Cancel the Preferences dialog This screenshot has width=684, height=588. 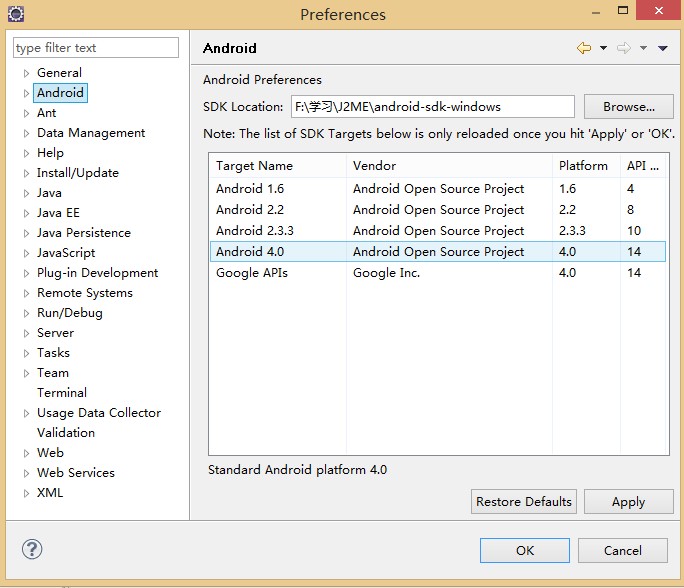click(622, 550)
